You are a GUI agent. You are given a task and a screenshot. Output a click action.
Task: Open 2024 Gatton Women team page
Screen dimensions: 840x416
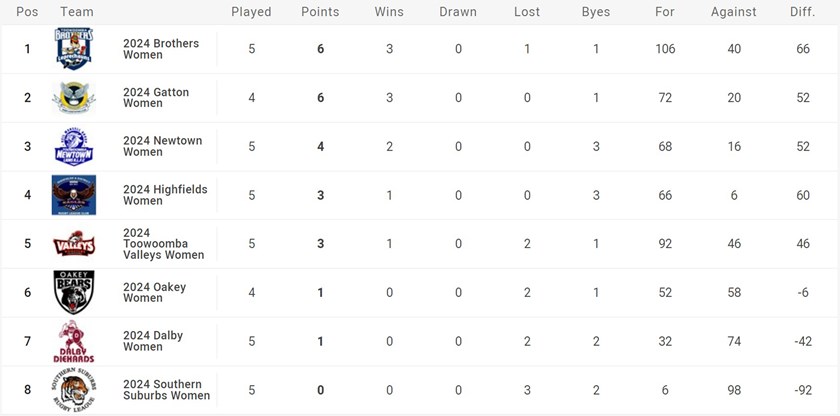(156, 98)
